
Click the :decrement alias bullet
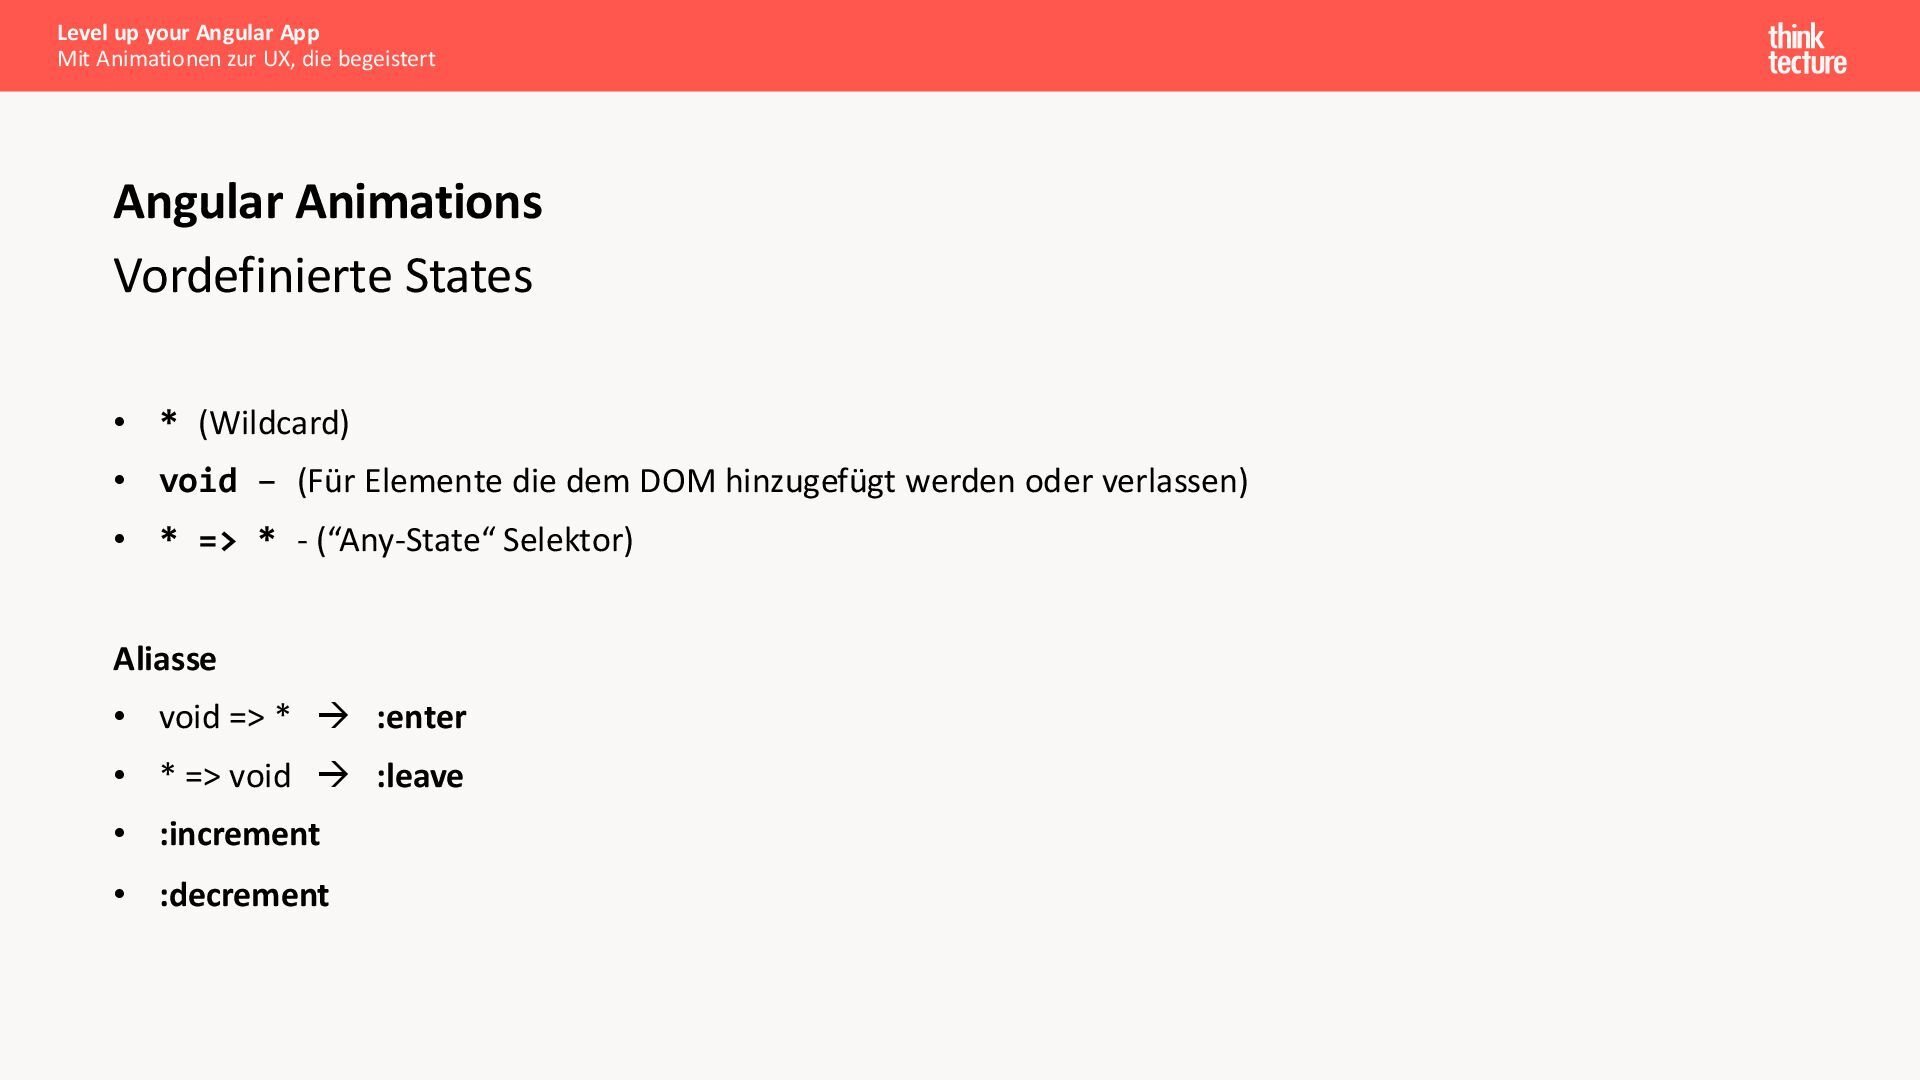pyautogui.click(x=244, y=895)
